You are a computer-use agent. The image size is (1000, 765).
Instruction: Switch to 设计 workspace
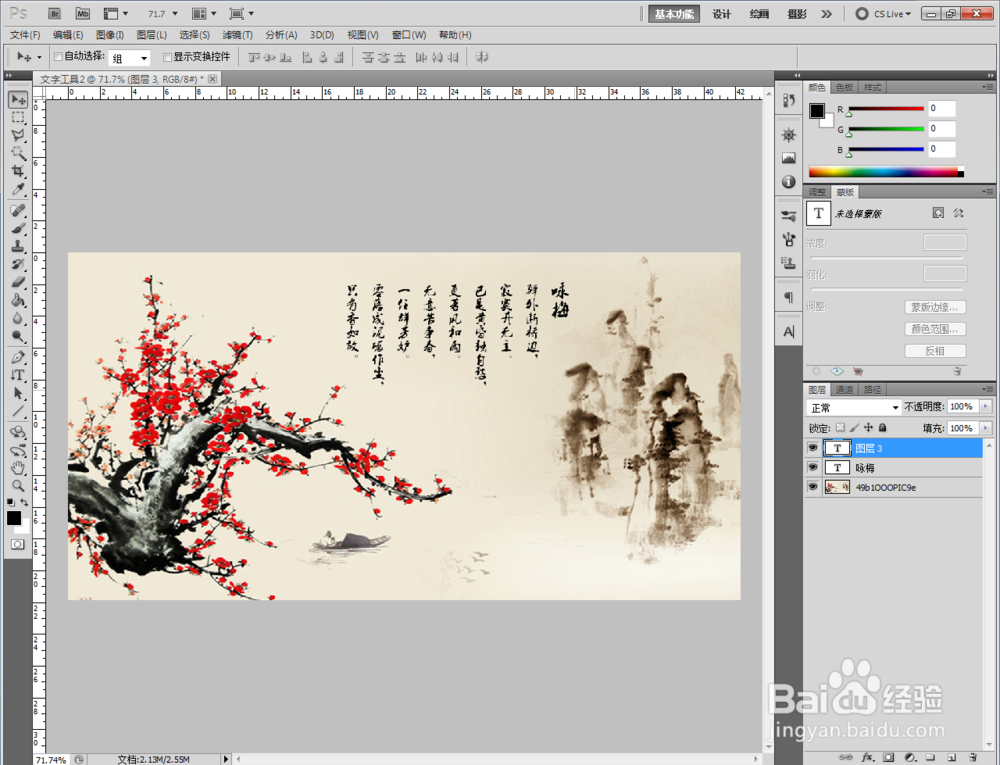tap(721, 14)
